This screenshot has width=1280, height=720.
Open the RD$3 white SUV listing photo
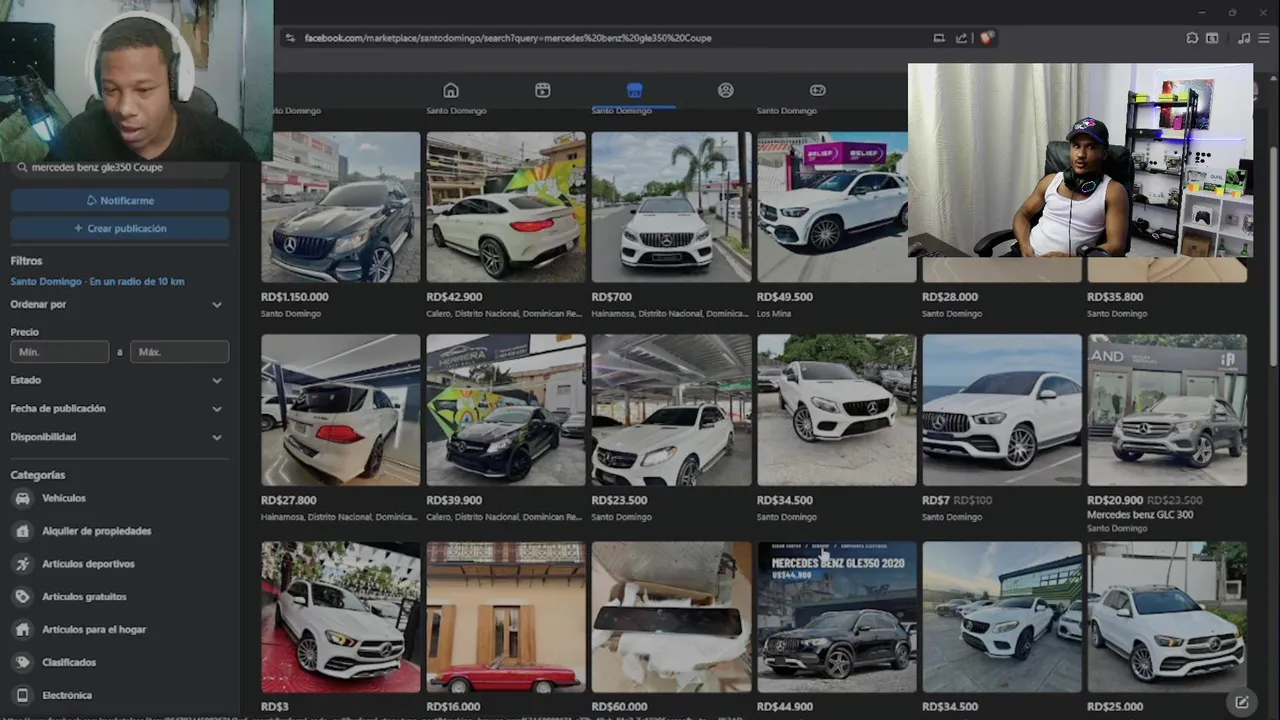341,617
